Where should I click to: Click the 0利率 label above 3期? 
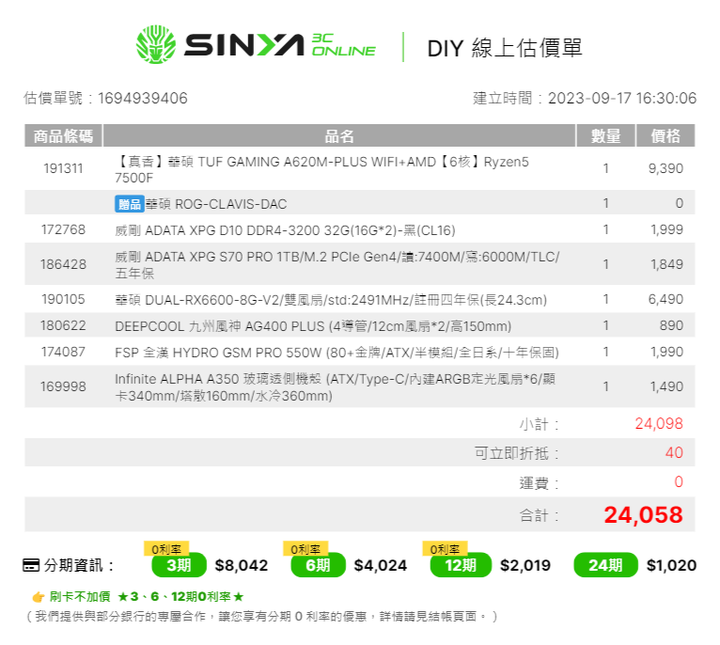(x=166, y=549)
